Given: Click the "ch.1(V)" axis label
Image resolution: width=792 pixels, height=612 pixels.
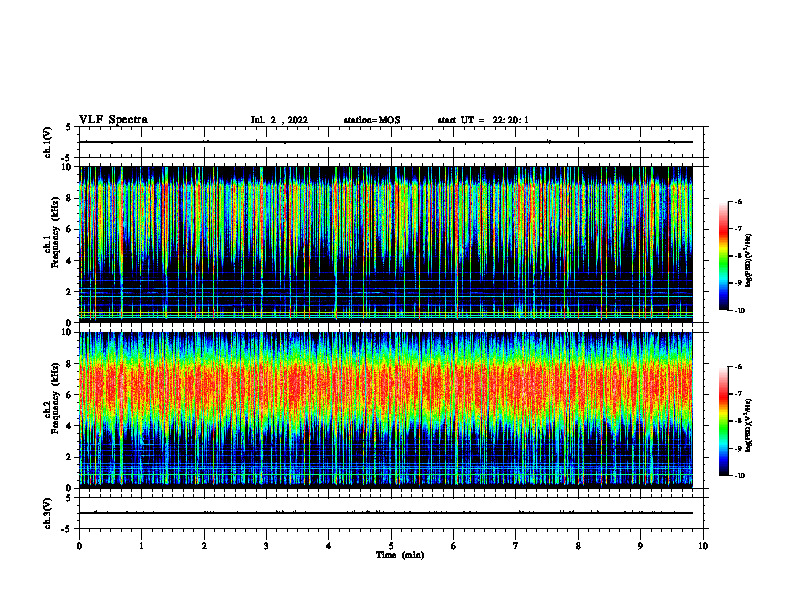Looking at the screenshot, I should click(x=48, y=142).
